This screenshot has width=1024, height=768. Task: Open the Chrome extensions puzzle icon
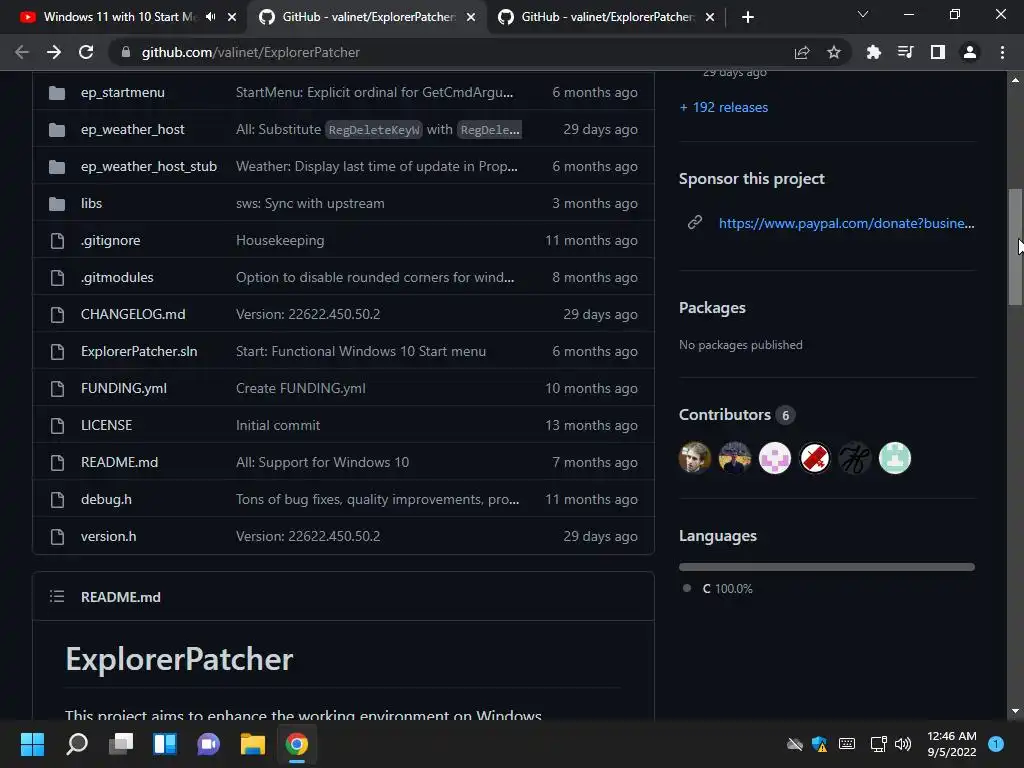873,52
